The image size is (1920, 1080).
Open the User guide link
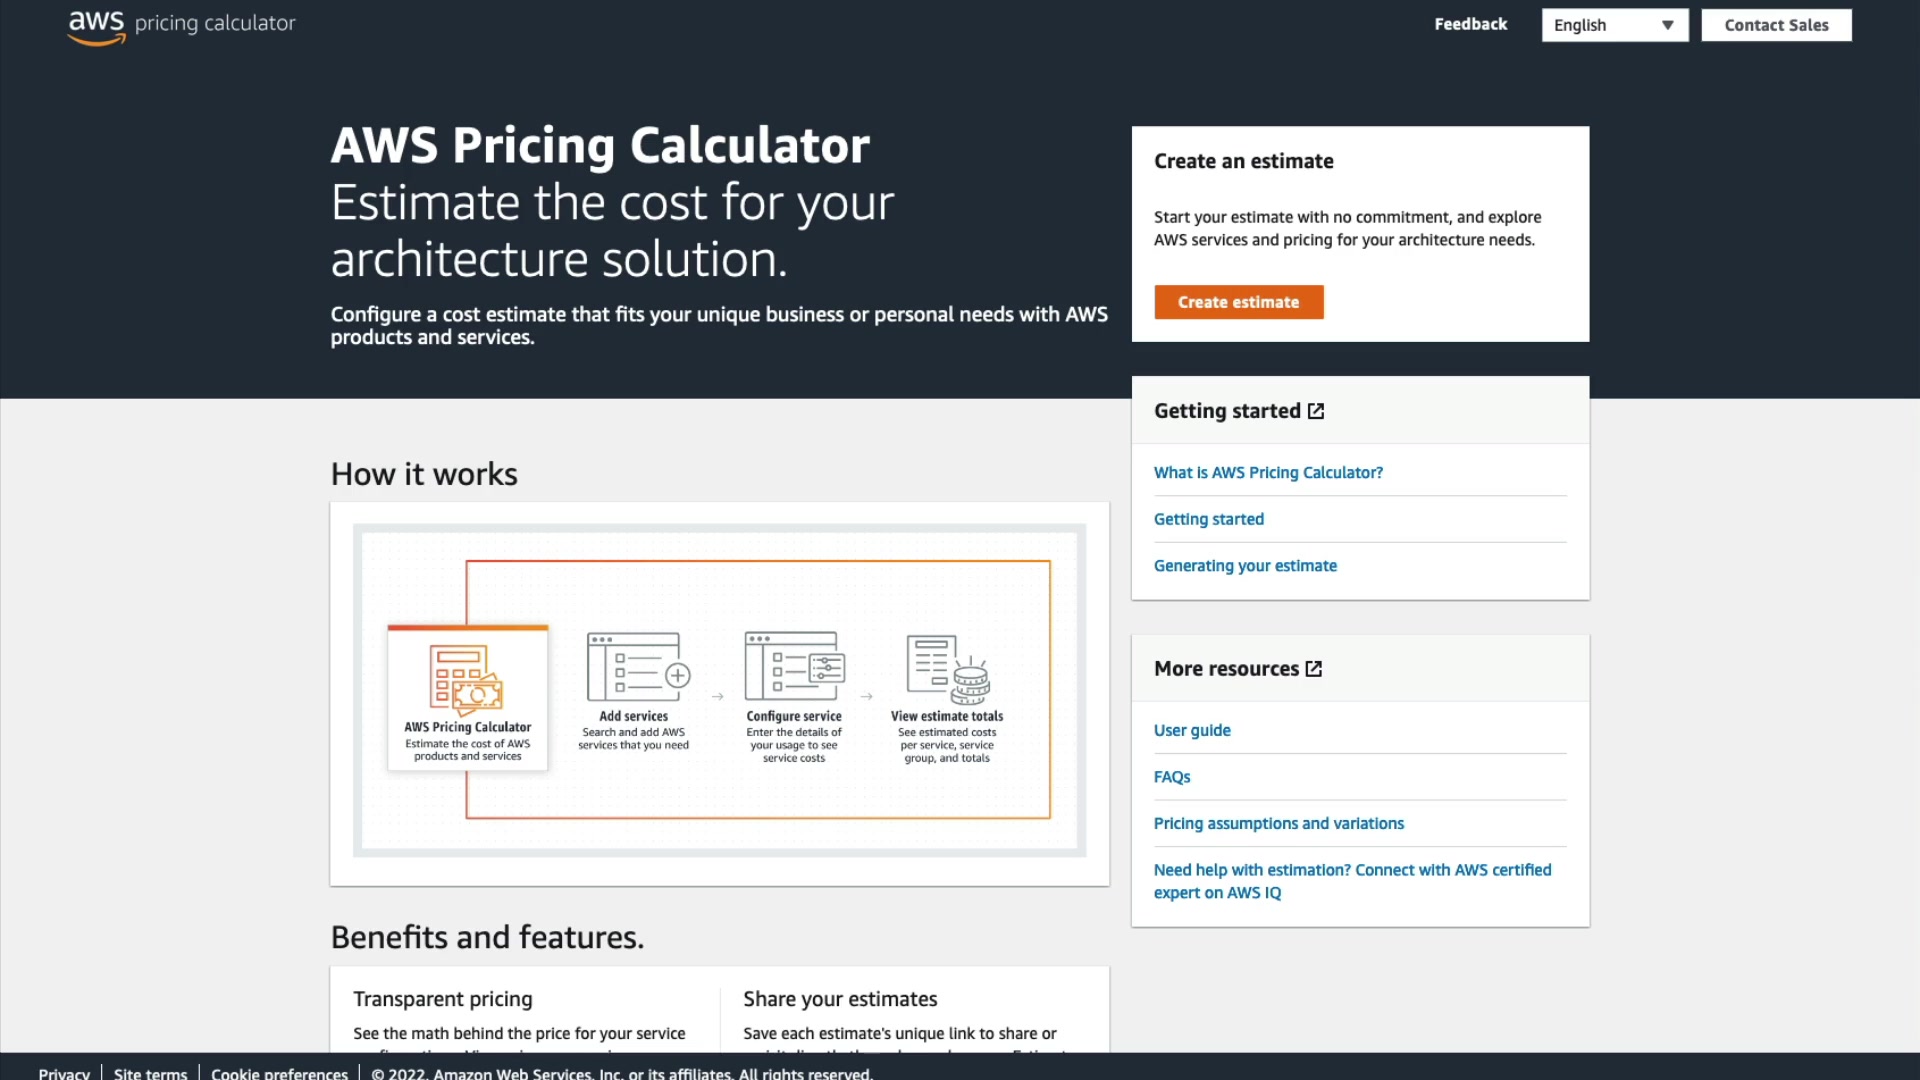tap(1192, 731)
